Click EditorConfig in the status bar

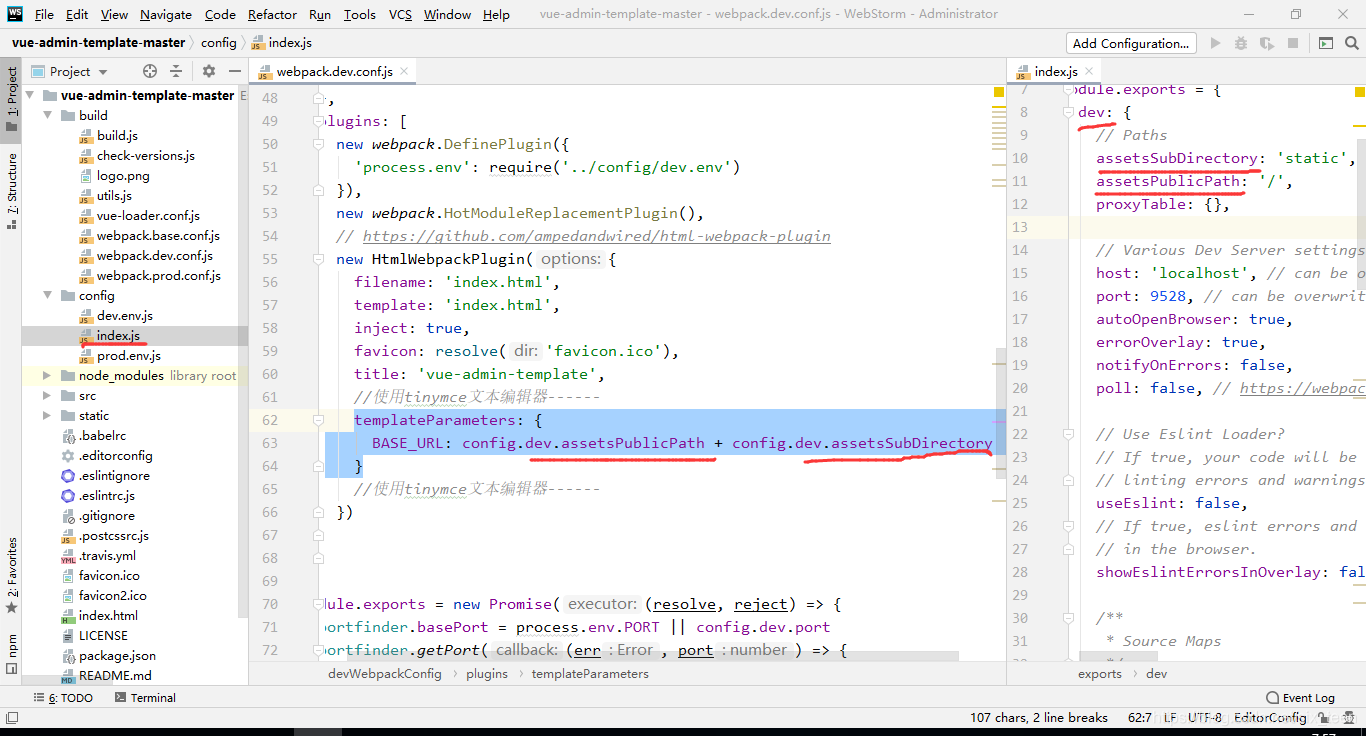pyautogui.click(x=1270, y=718)
